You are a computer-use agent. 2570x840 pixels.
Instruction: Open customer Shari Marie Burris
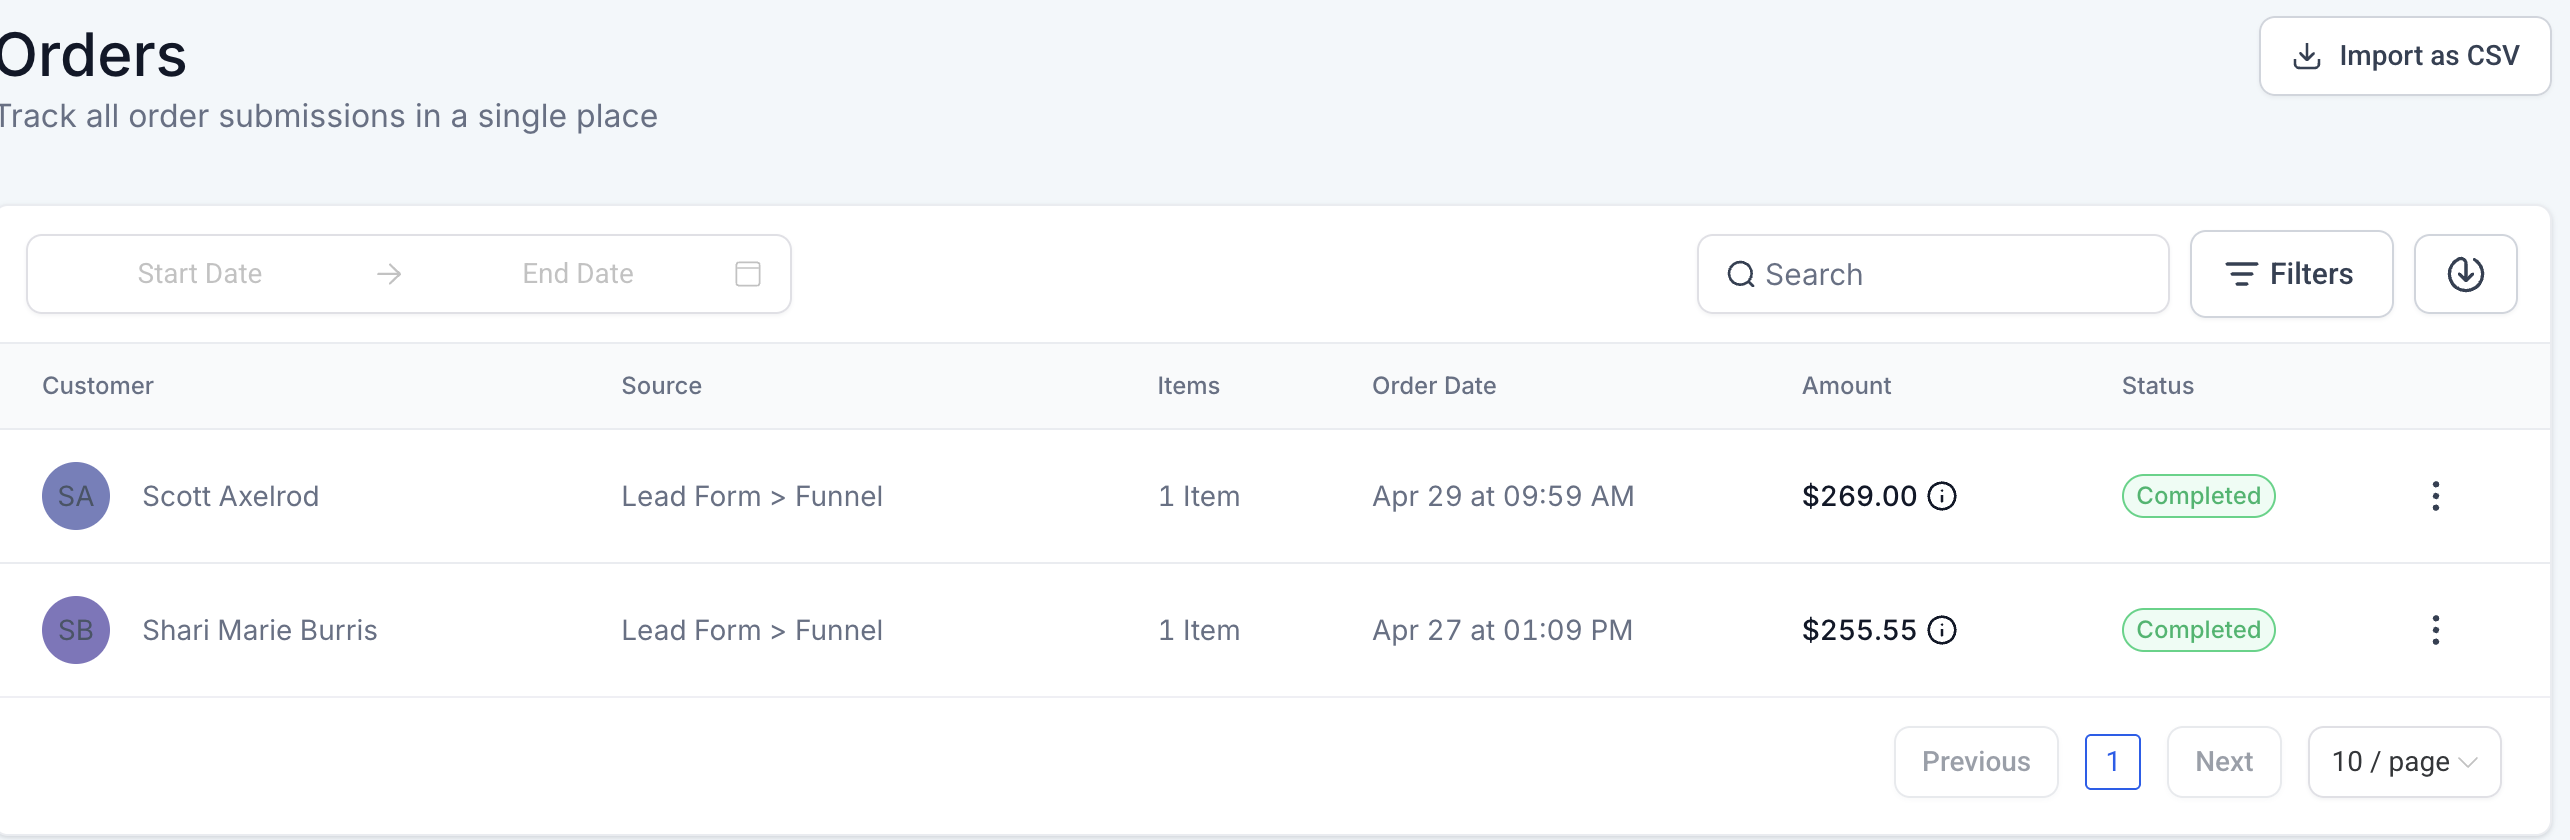[x=260, y=630]
